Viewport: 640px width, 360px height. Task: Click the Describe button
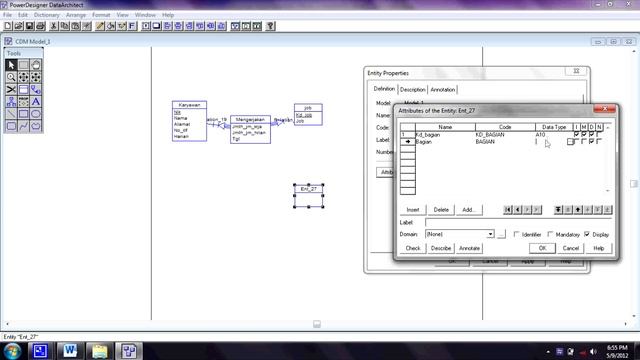pos(441,248)
